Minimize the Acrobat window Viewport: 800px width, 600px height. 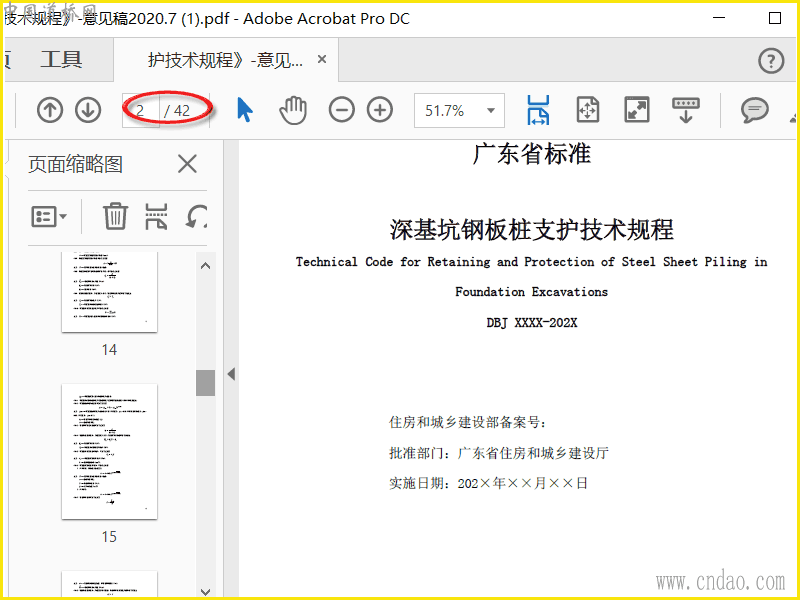pos(719,18)
